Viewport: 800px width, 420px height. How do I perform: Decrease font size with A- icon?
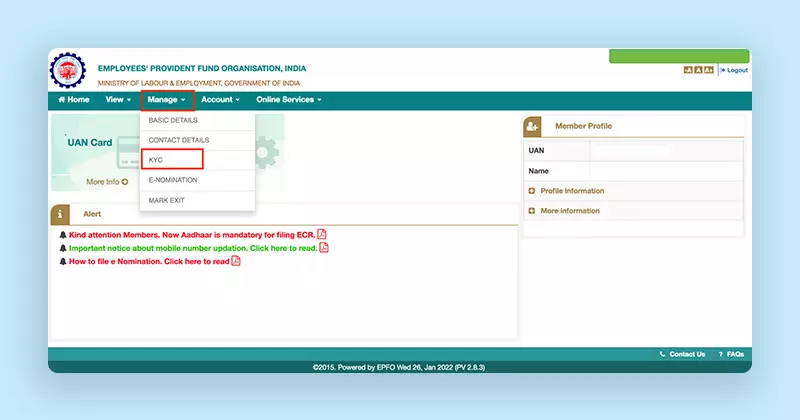coord(687,70)
